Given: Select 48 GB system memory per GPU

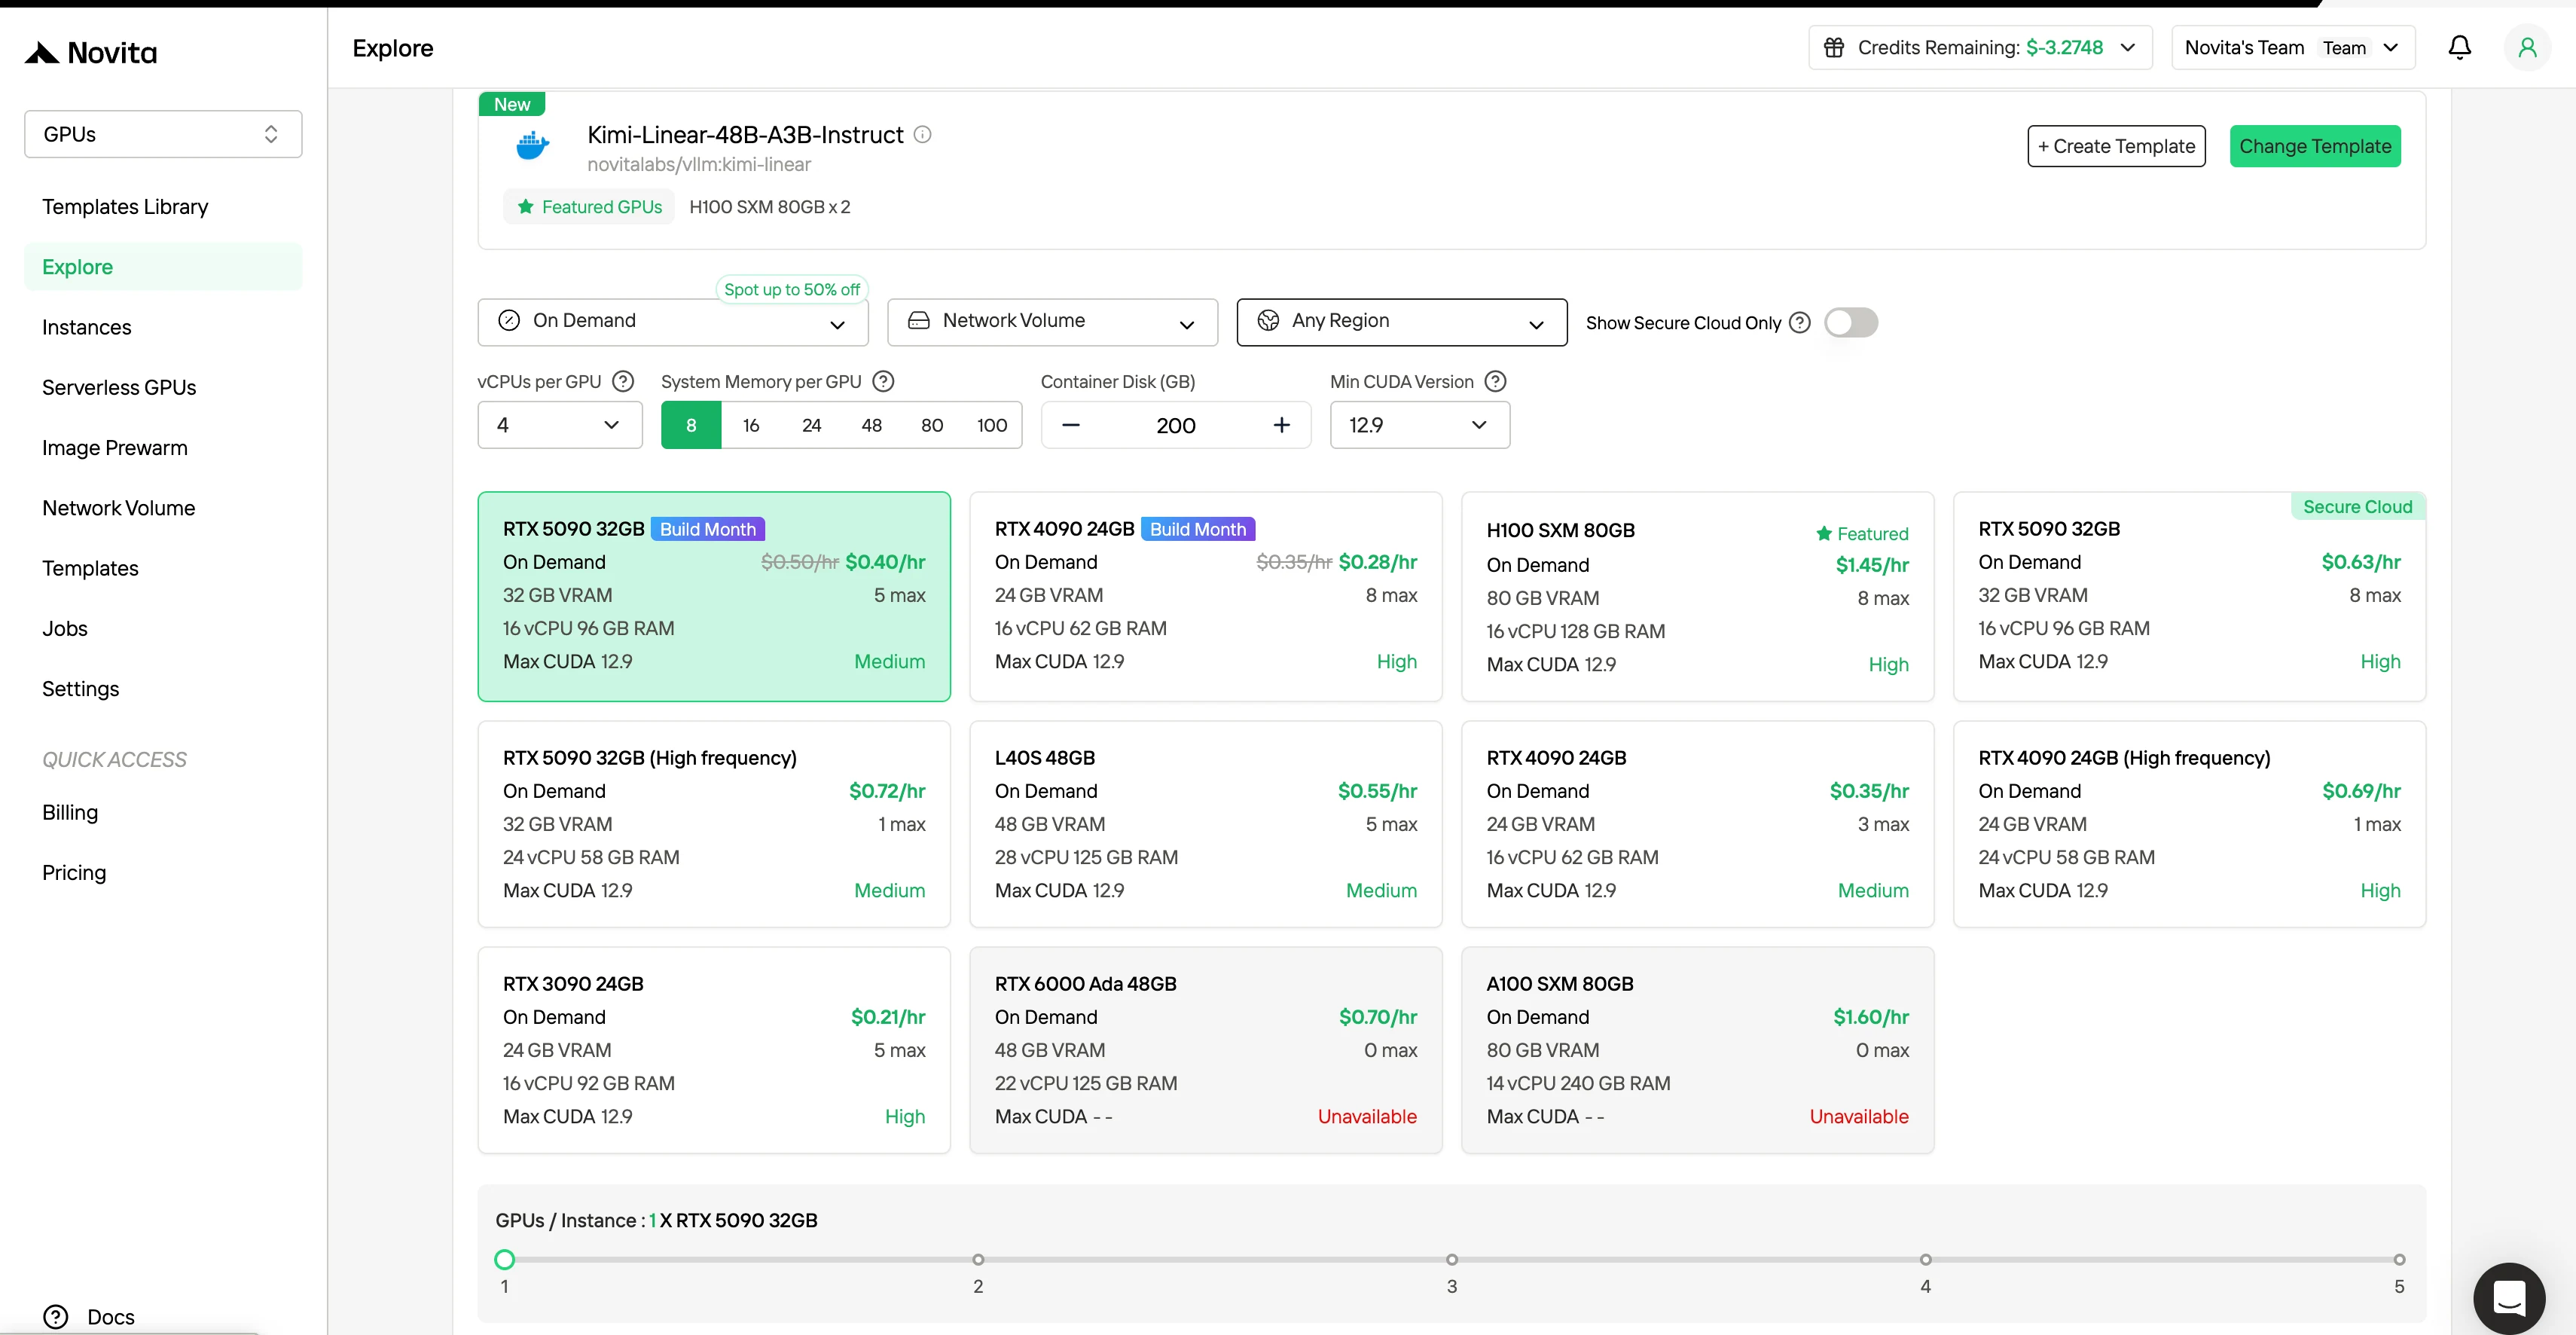Looking at the screenshot, I should click(x=871, y=425).
